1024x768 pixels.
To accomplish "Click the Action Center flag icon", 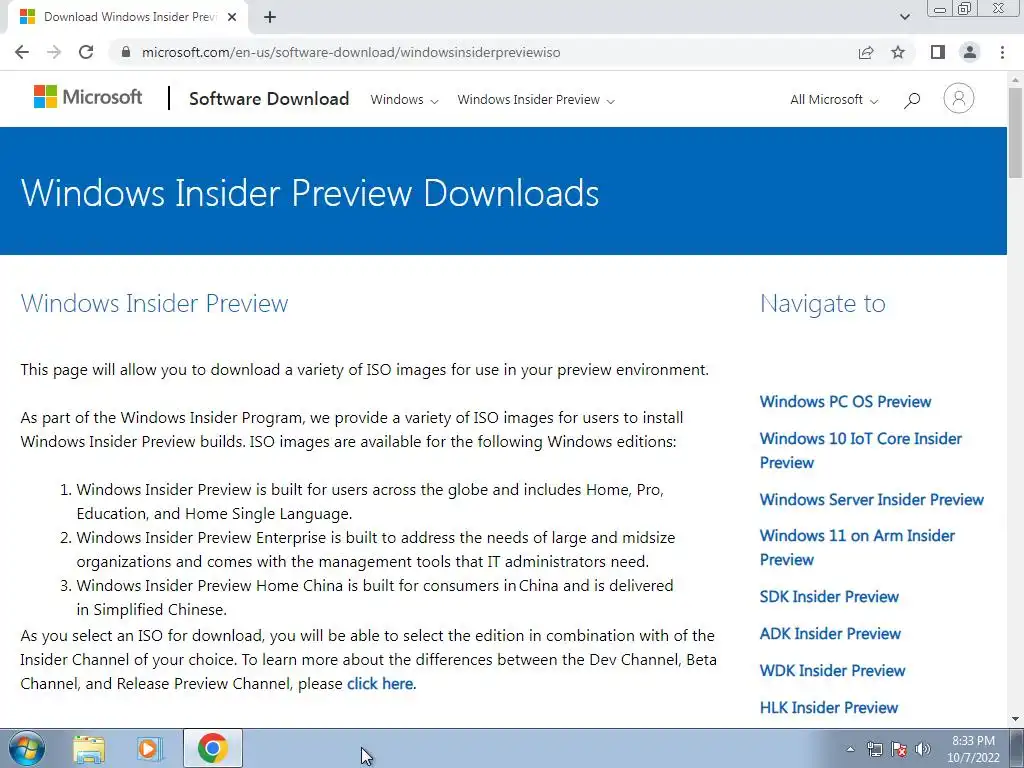I will [899, 749].
